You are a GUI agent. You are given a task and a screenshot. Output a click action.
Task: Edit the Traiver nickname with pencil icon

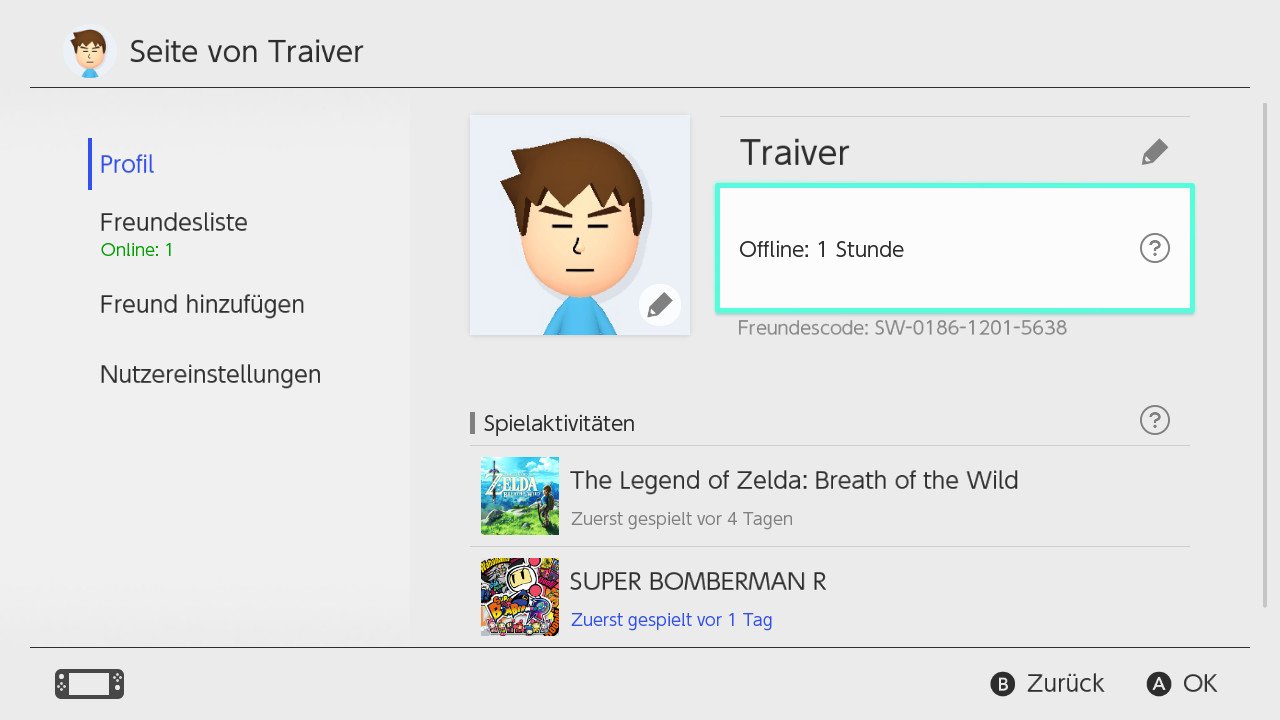[x=1155, y=152]
